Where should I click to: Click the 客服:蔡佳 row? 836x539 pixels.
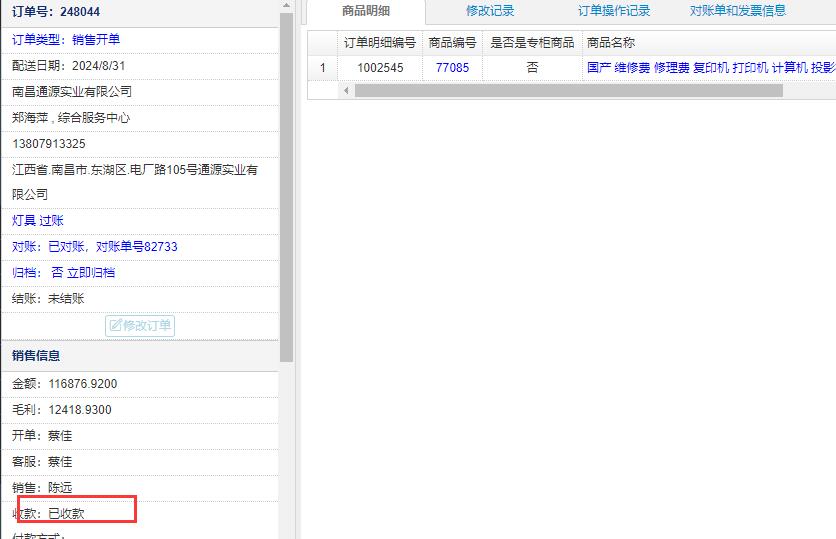click(140, 462)
